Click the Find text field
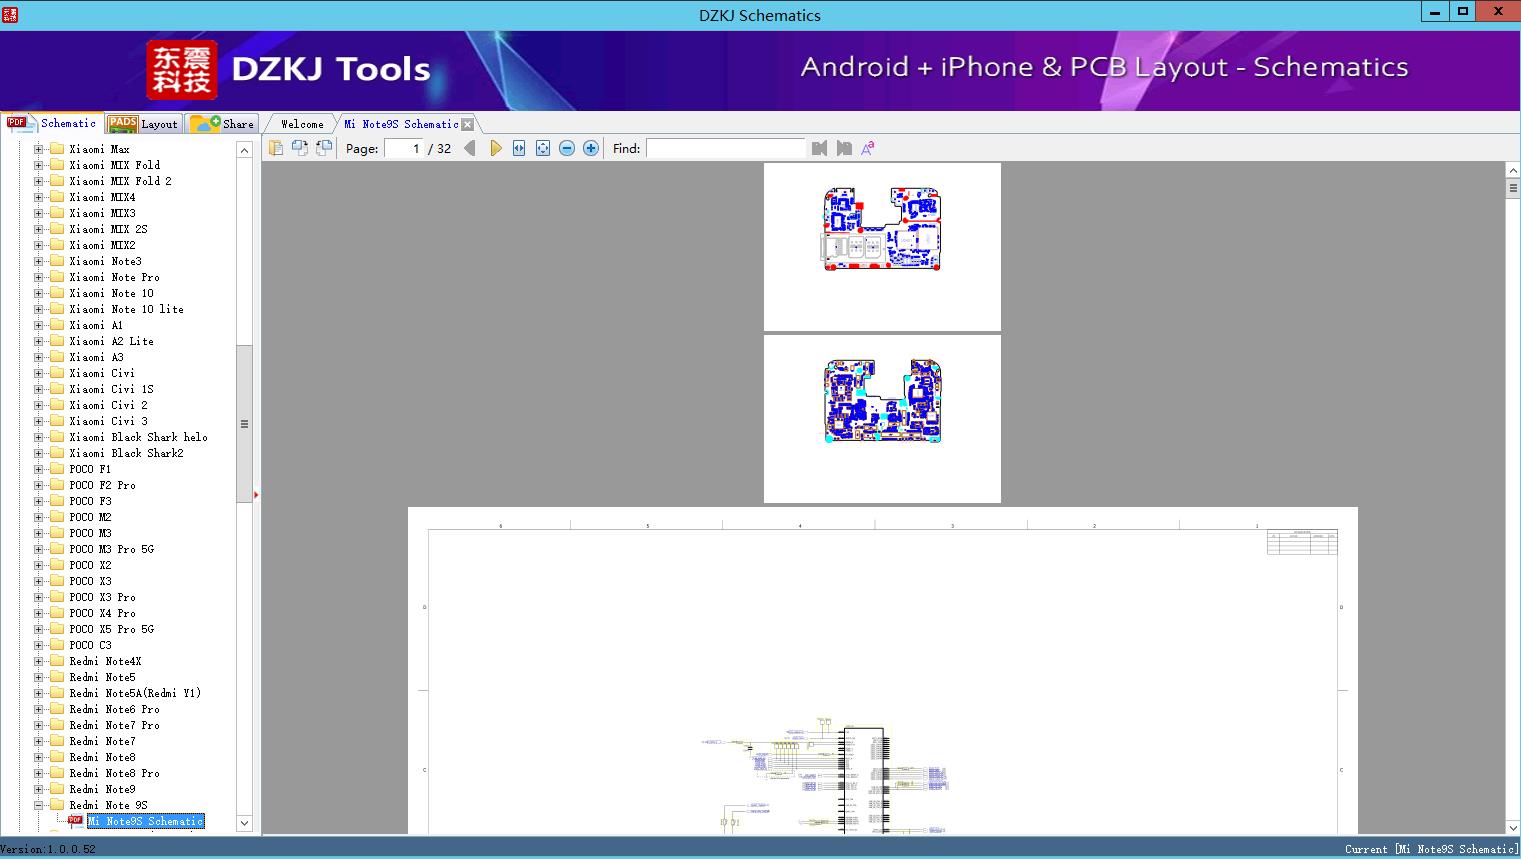The width and height of the screenshot is (1521, 859). 726,148
